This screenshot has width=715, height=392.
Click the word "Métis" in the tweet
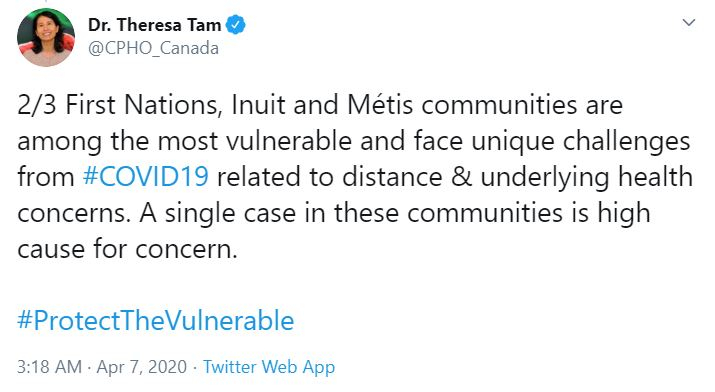point(380,105)
